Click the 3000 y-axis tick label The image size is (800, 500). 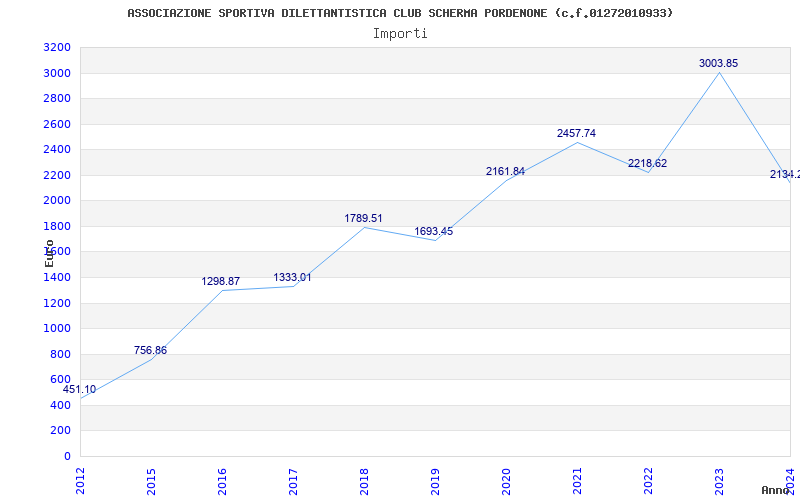click(x=57, y=73)
